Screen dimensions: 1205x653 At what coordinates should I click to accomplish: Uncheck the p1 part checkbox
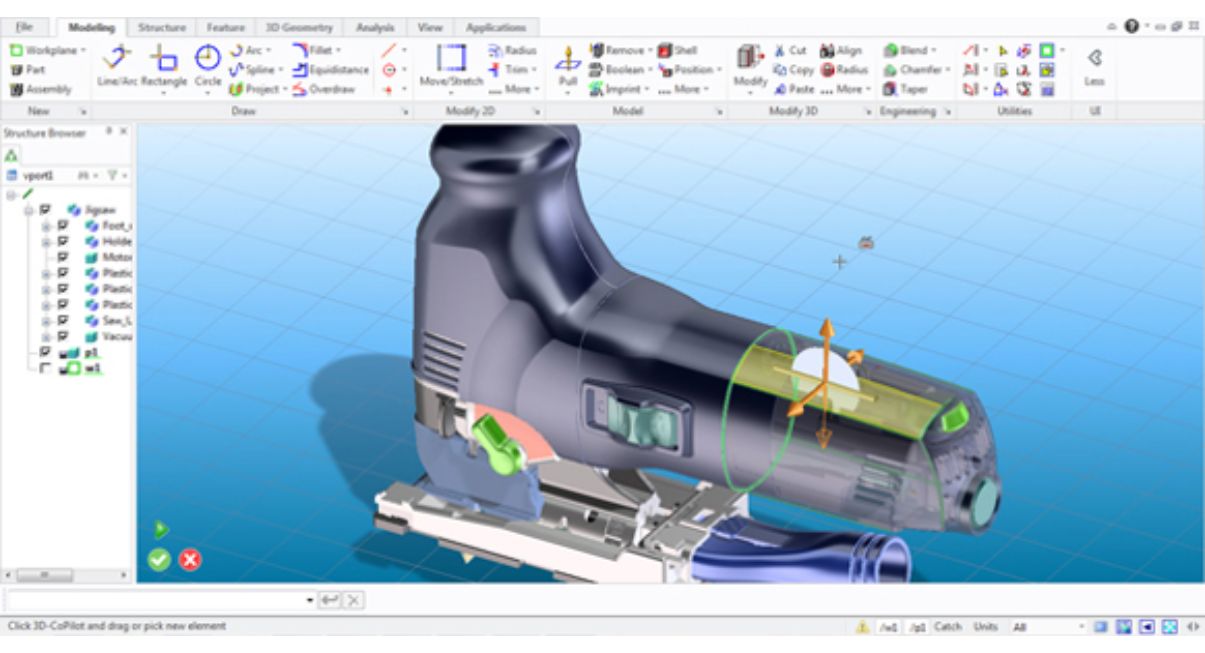[x=45, y=353]
